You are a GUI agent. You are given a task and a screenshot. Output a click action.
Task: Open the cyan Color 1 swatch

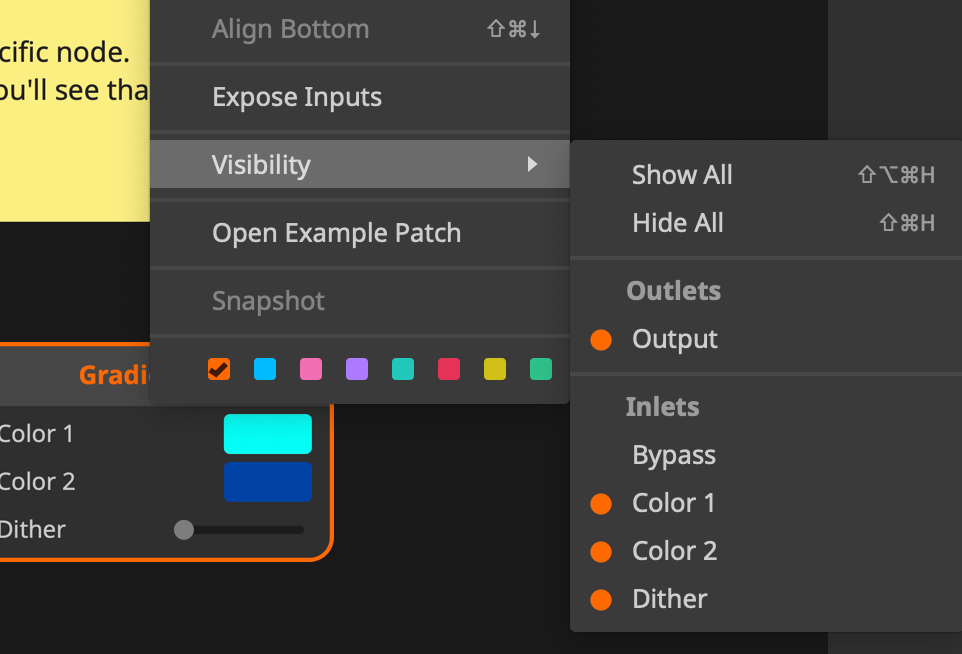pos(267,434)
